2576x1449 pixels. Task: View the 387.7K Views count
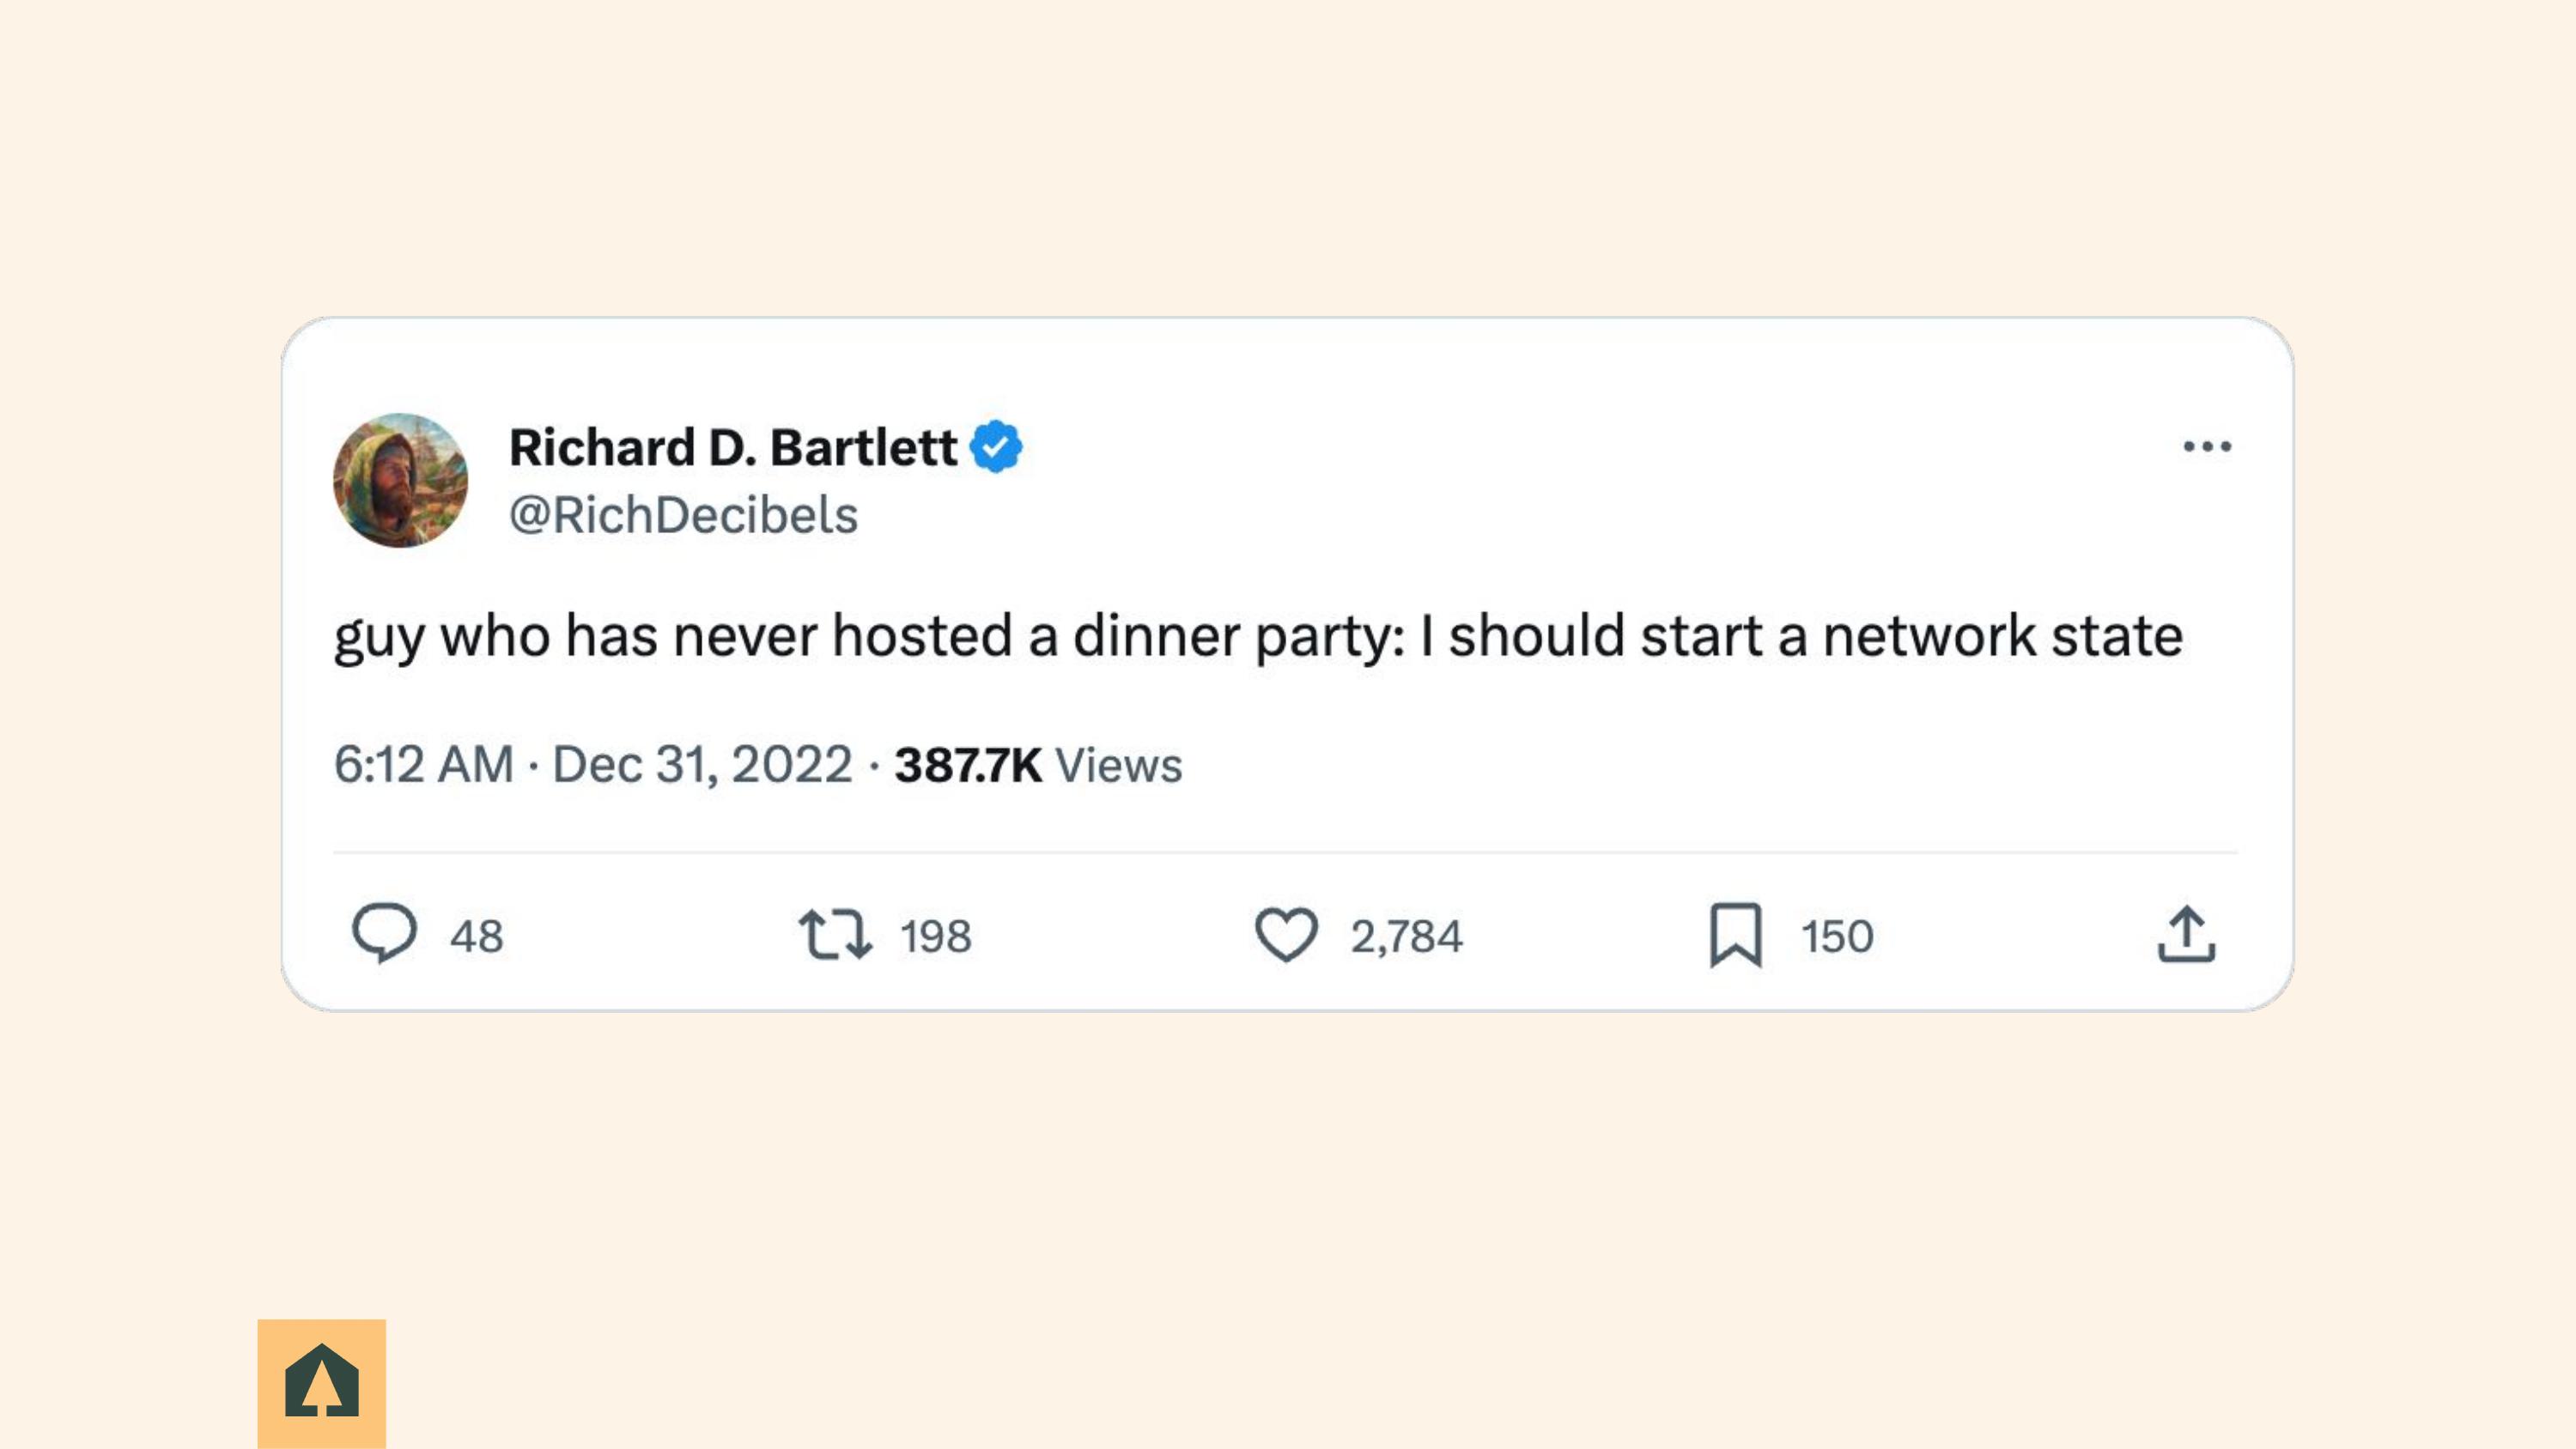tap(1038, 765)
